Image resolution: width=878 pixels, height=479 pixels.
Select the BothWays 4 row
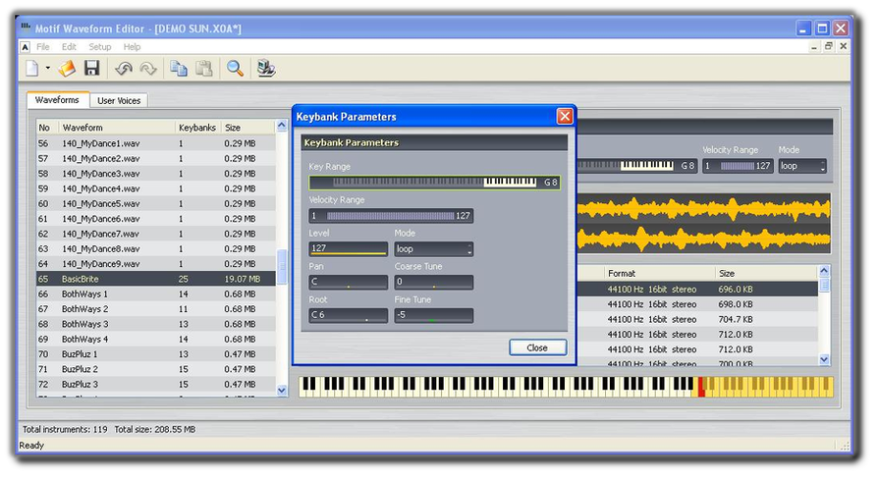[x=156, y=340]
